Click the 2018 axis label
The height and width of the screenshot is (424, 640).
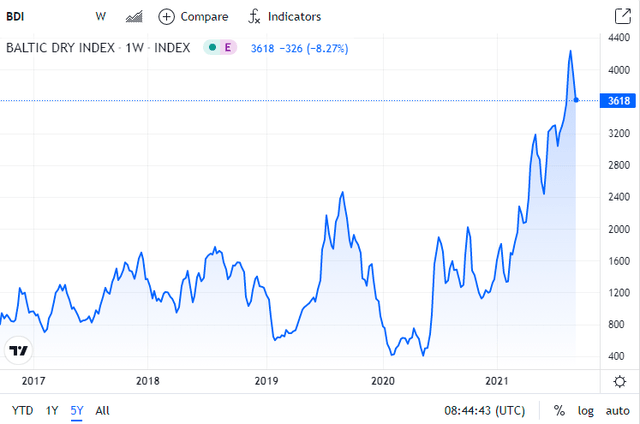click(x=147, y=381)
